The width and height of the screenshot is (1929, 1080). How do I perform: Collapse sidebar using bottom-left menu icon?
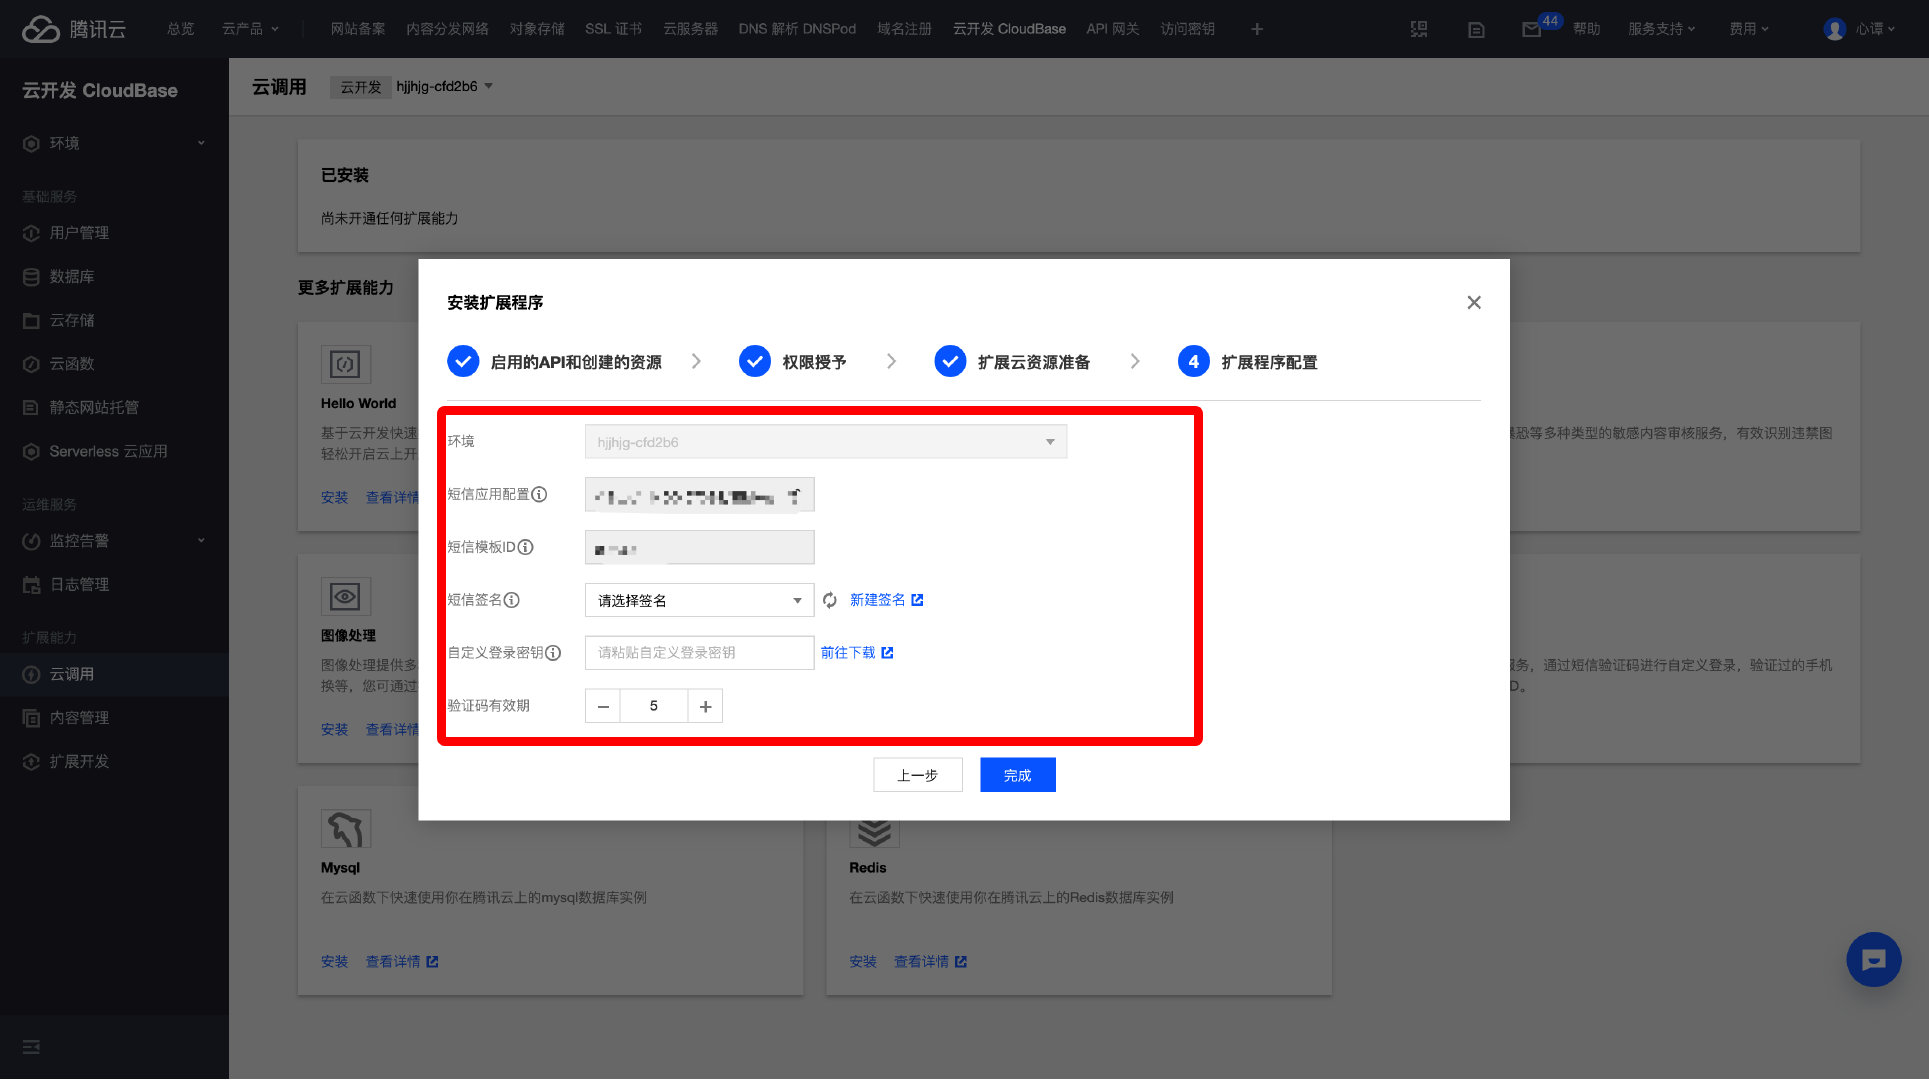tap(31, 1047)
